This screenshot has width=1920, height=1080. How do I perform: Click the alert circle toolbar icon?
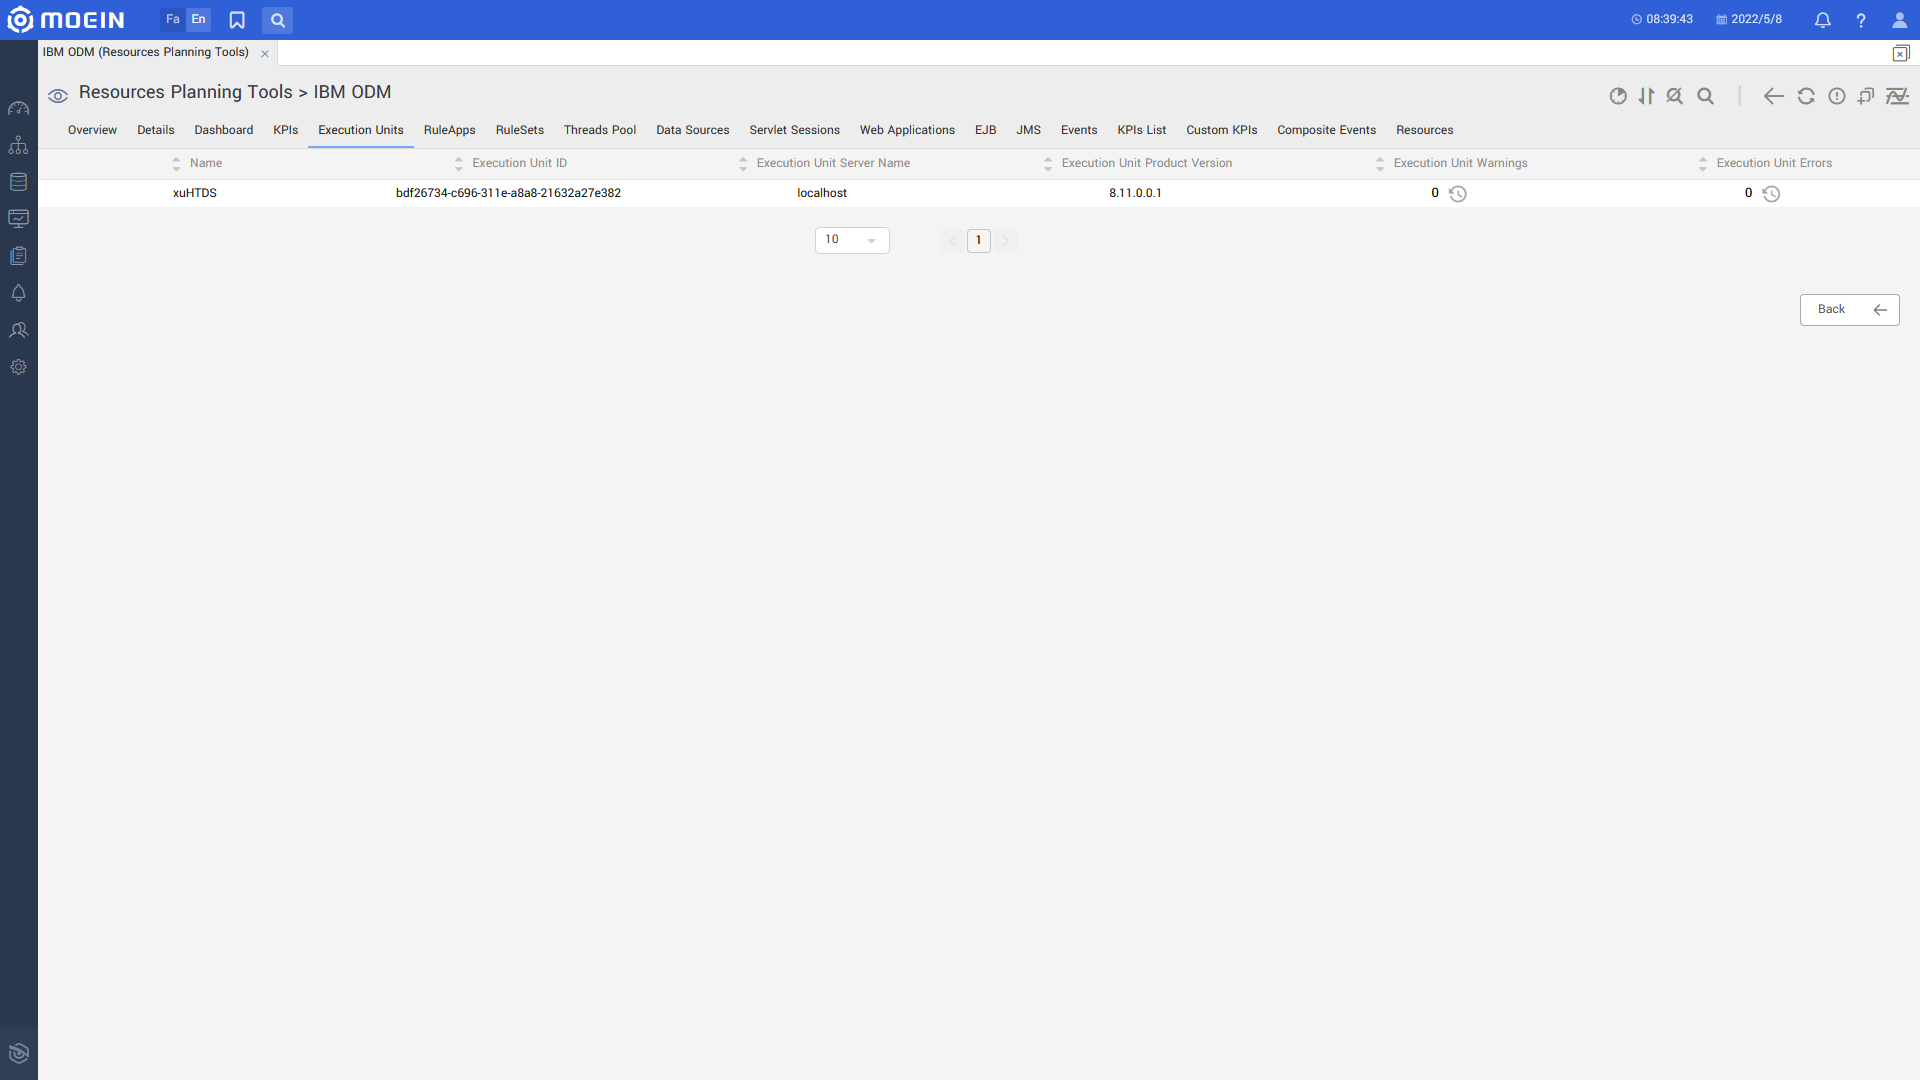1837,96
